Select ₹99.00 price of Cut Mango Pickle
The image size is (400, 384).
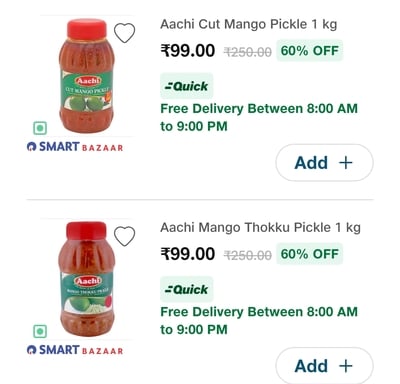click(188, 51)
